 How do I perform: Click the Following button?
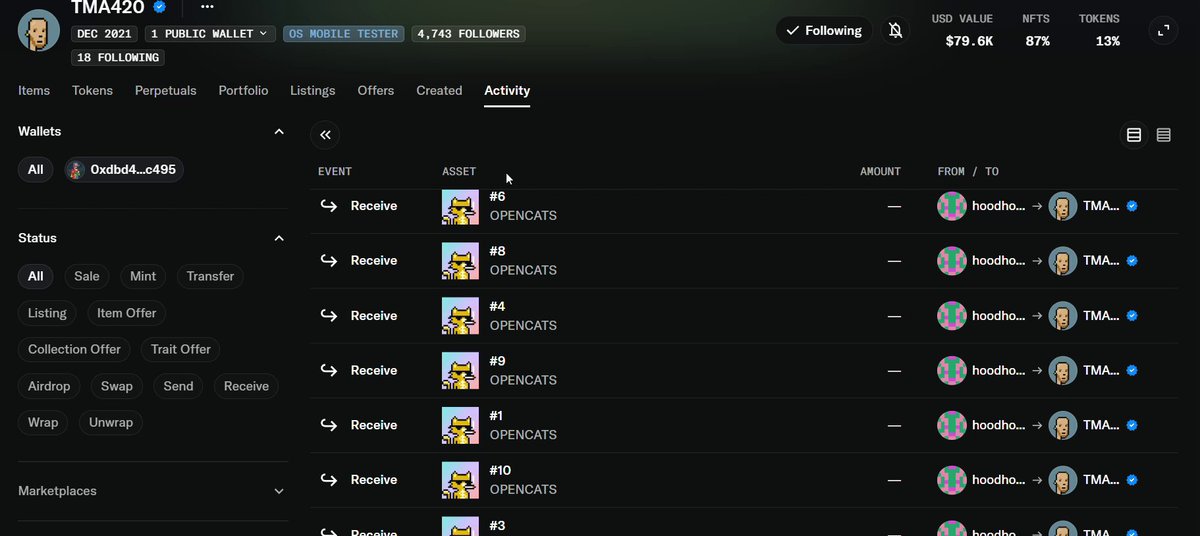(824, 31)
